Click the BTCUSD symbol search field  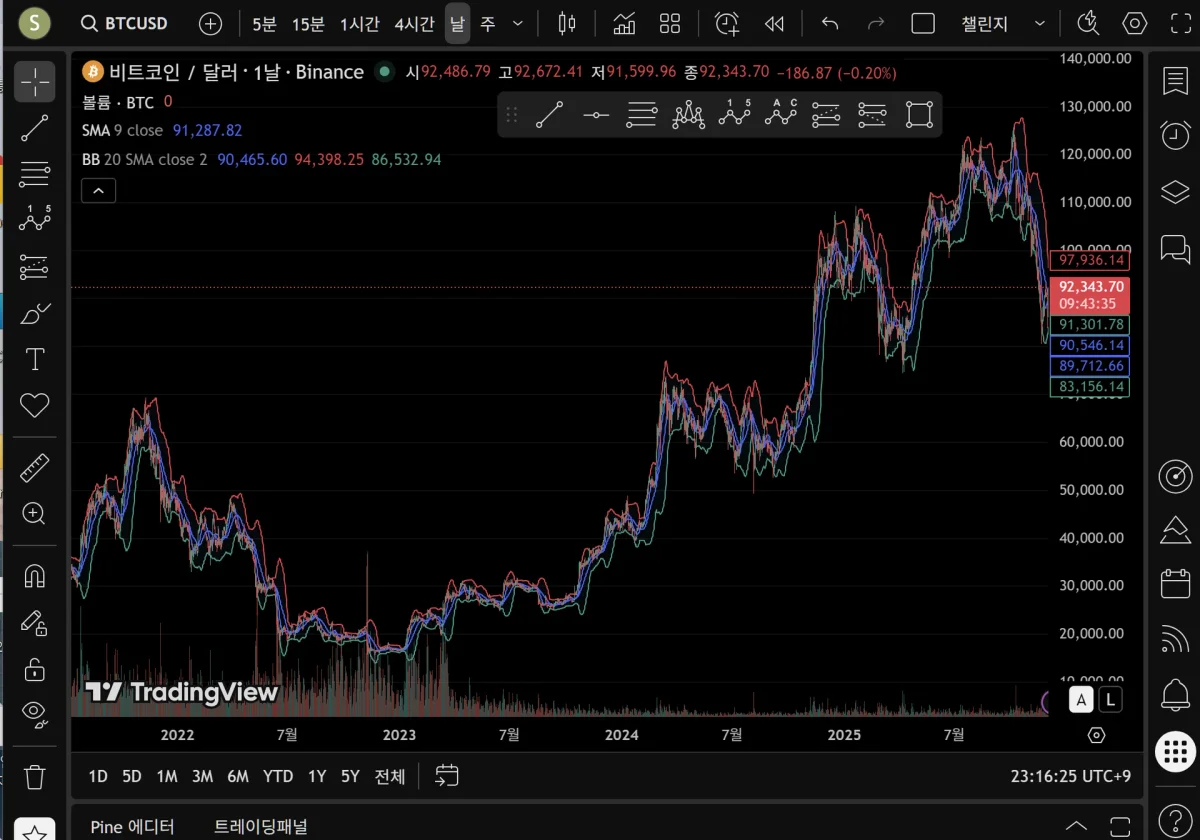pyautogui.click(x=125, y=23)
